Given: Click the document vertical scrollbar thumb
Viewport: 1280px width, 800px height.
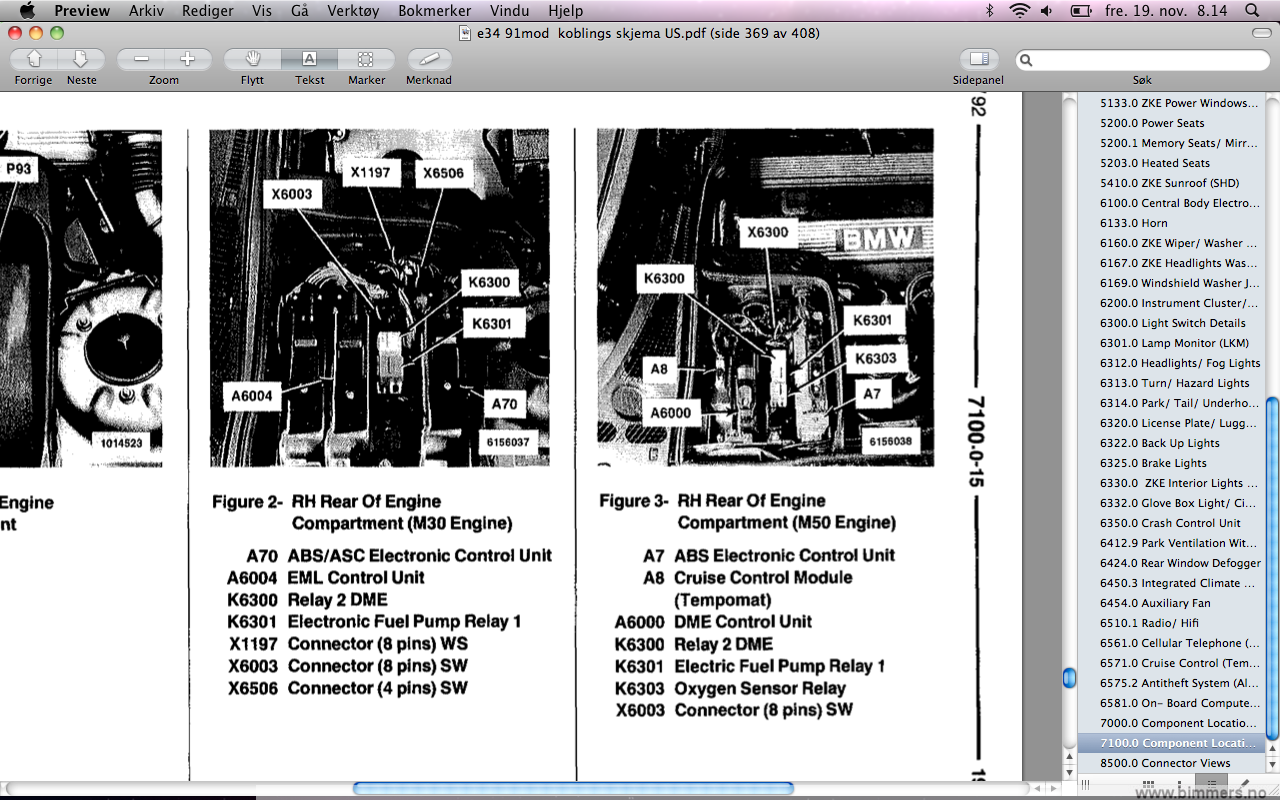Looking at the screenshot, I should pos(1070,678).
